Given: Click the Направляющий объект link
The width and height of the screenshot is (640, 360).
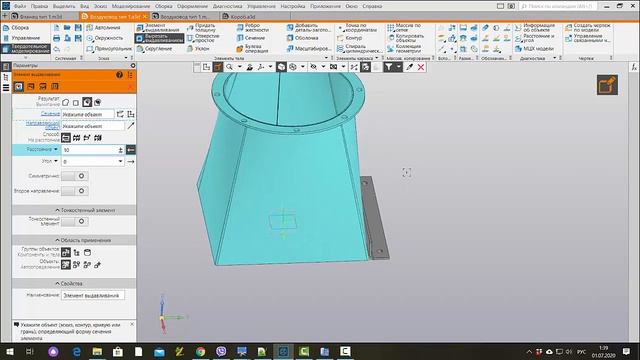Looking at the screenshot, I should coord(43,125).
